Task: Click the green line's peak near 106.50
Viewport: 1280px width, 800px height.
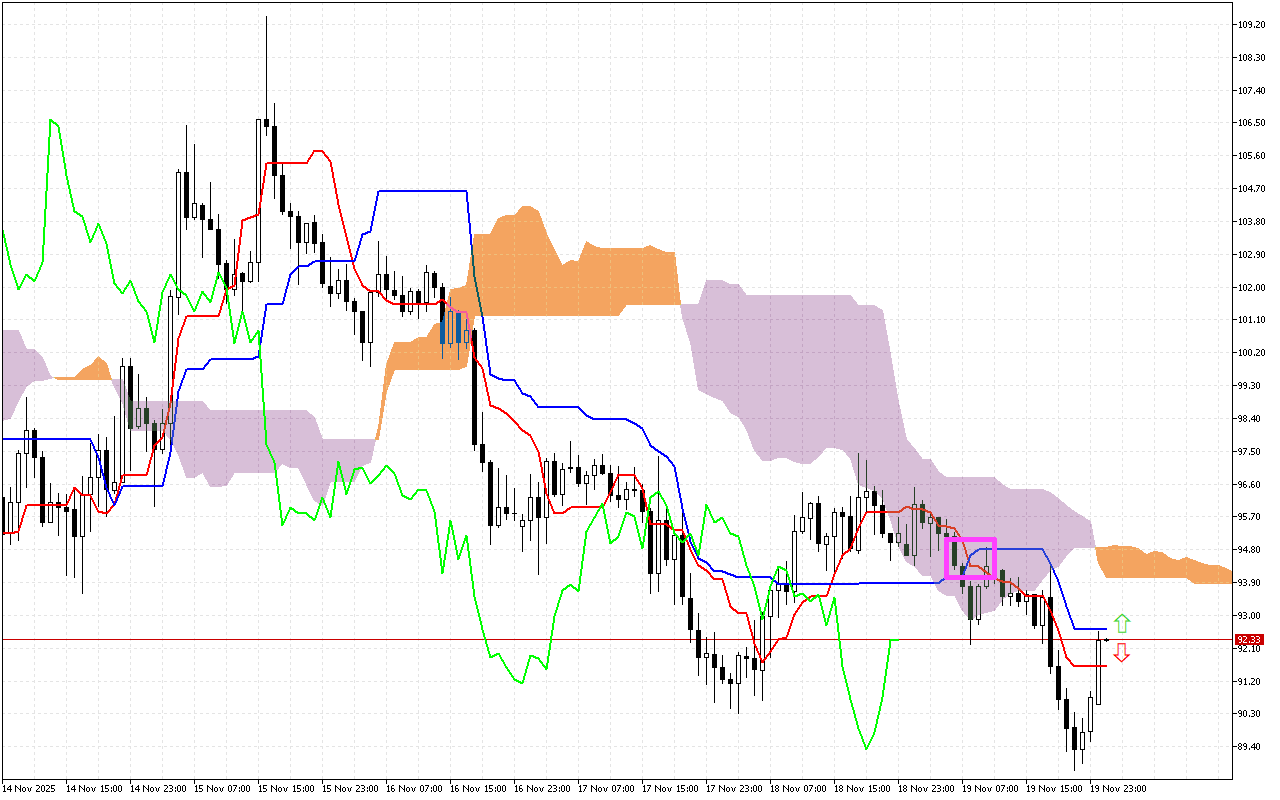Action: (54, 122)
